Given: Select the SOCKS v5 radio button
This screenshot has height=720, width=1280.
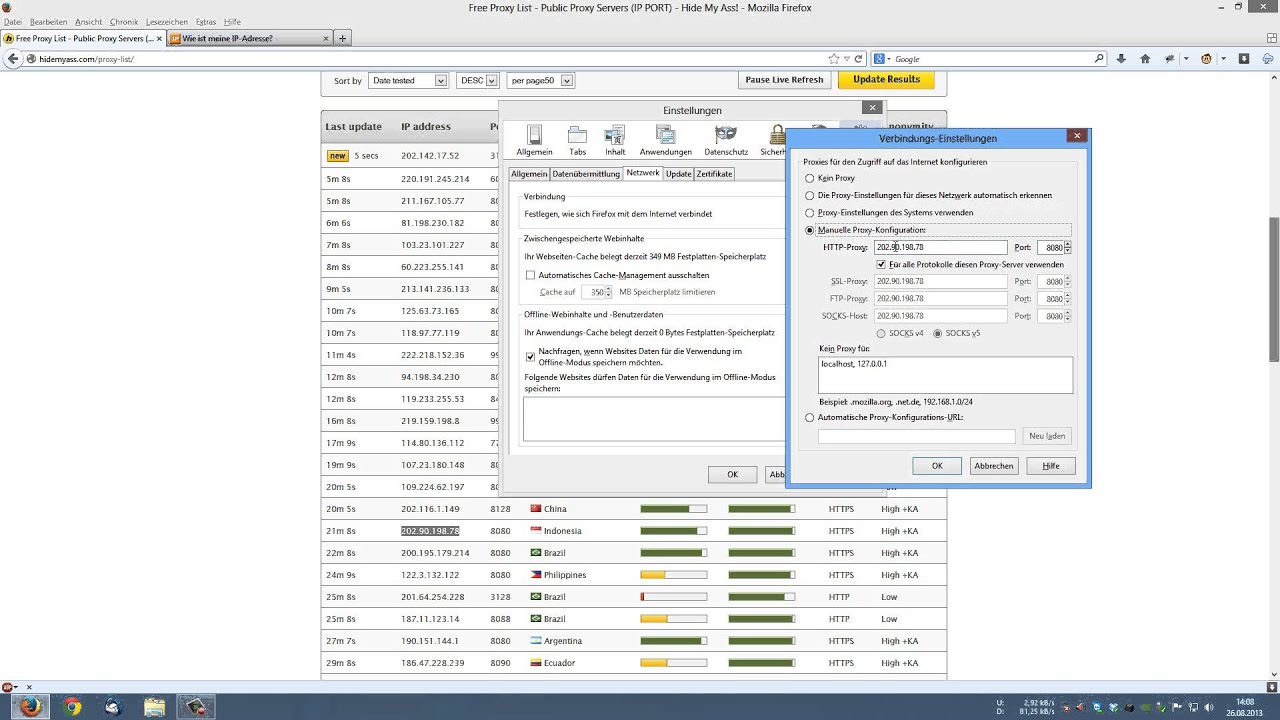Looking at the screenshot, I should (938, 333).
